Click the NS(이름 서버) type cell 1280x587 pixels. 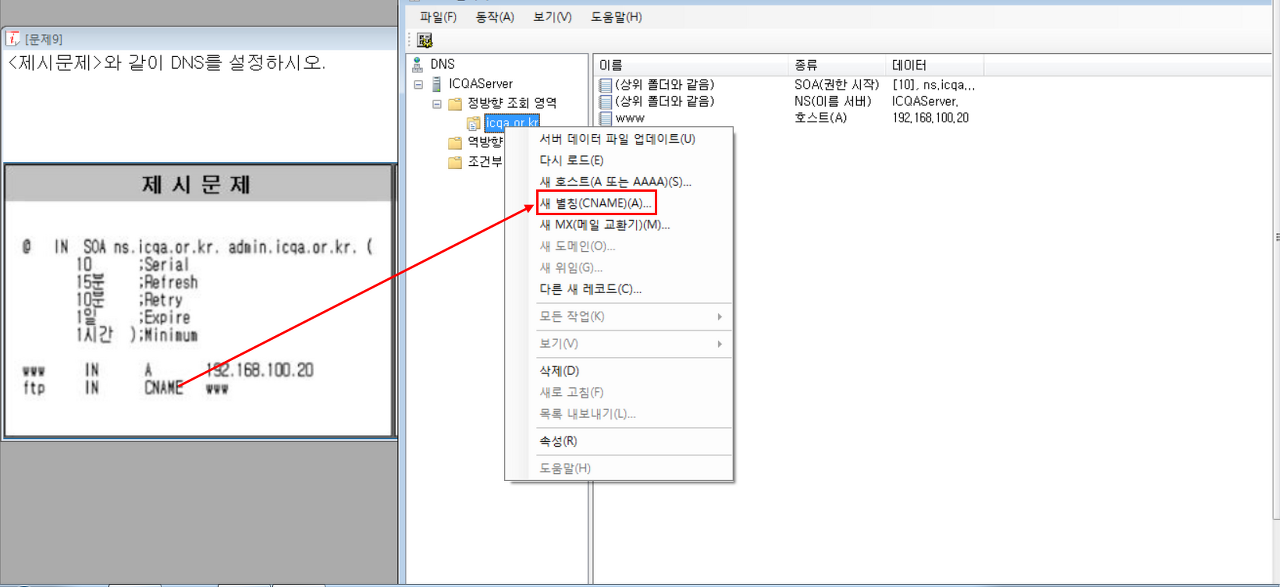pyautogui.click(x=833, y=101)
